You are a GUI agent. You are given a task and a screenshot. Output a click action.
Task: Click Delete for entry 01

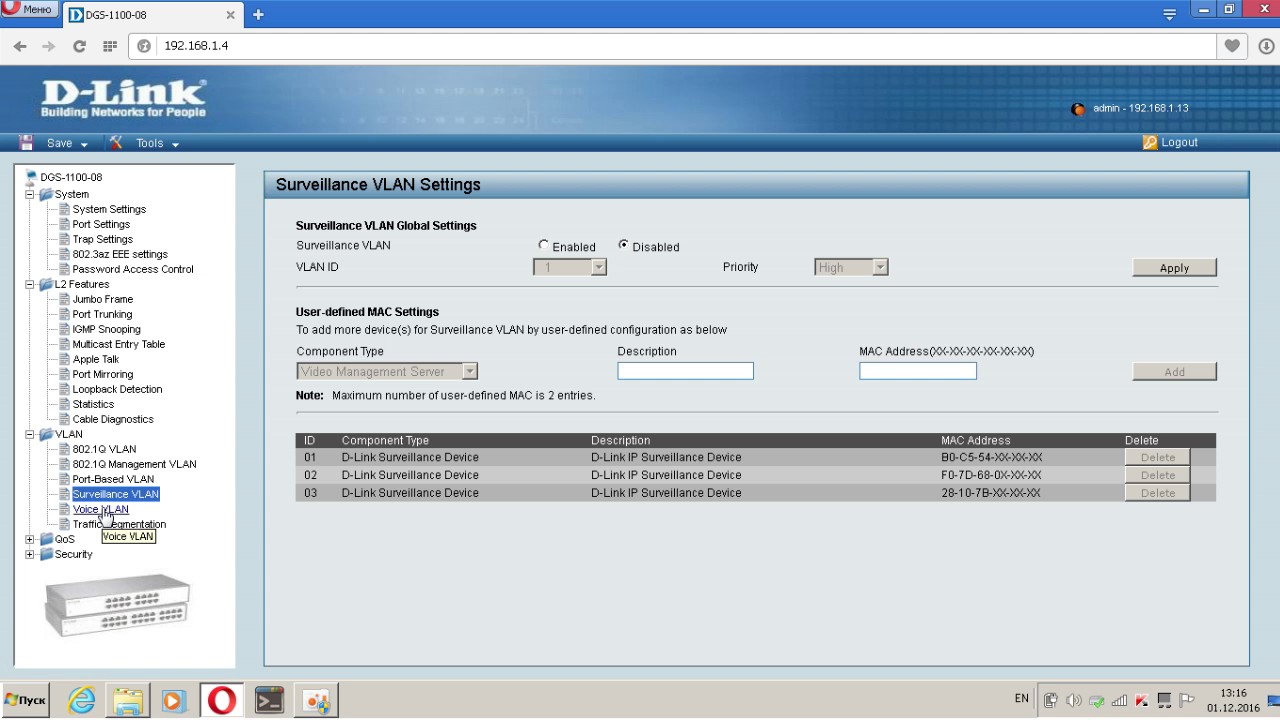point(1157,457)
